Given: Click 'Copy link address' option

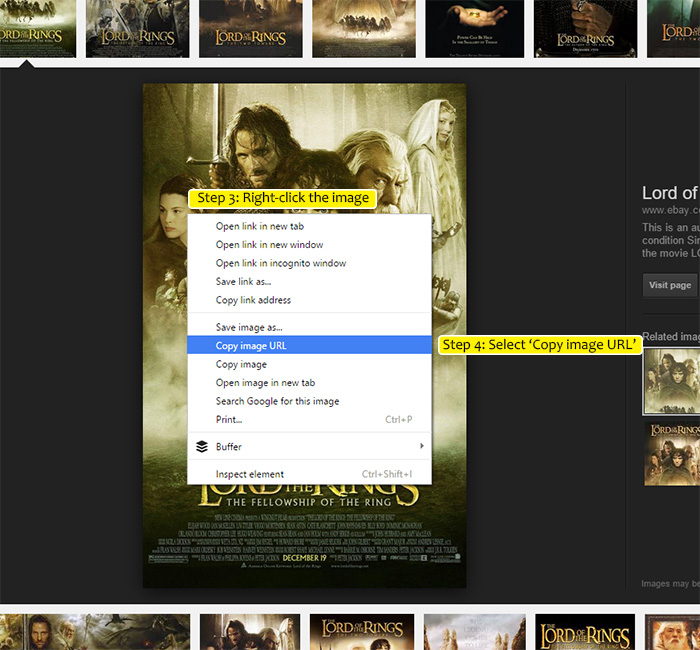Looking at the screenshot, I should (x=253, y=300).
